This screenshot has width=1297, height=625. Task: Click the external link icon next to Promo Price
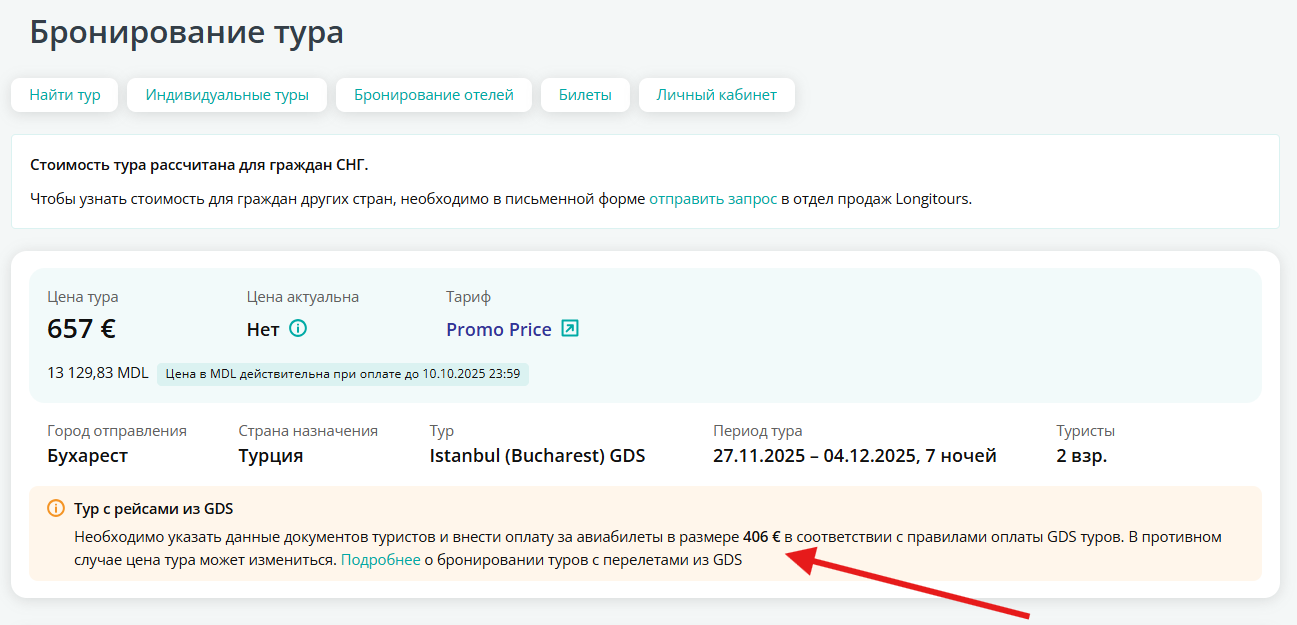(569, 328)
